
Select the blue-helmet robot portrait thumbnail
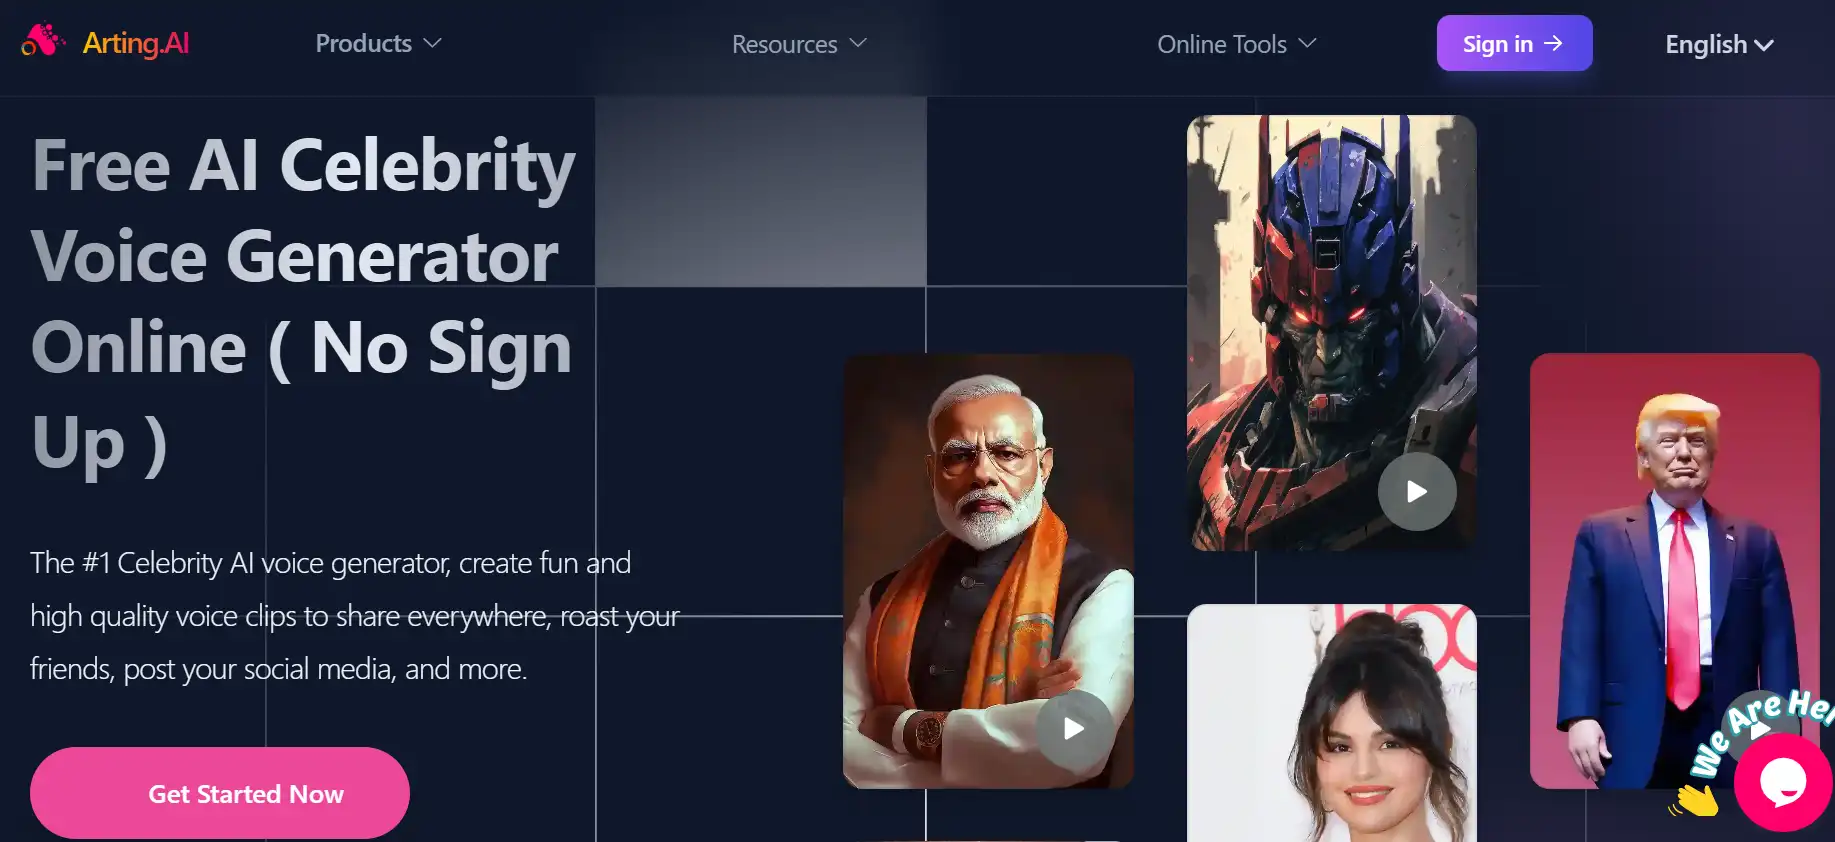pyautogui.click(x=1332, y=333)
